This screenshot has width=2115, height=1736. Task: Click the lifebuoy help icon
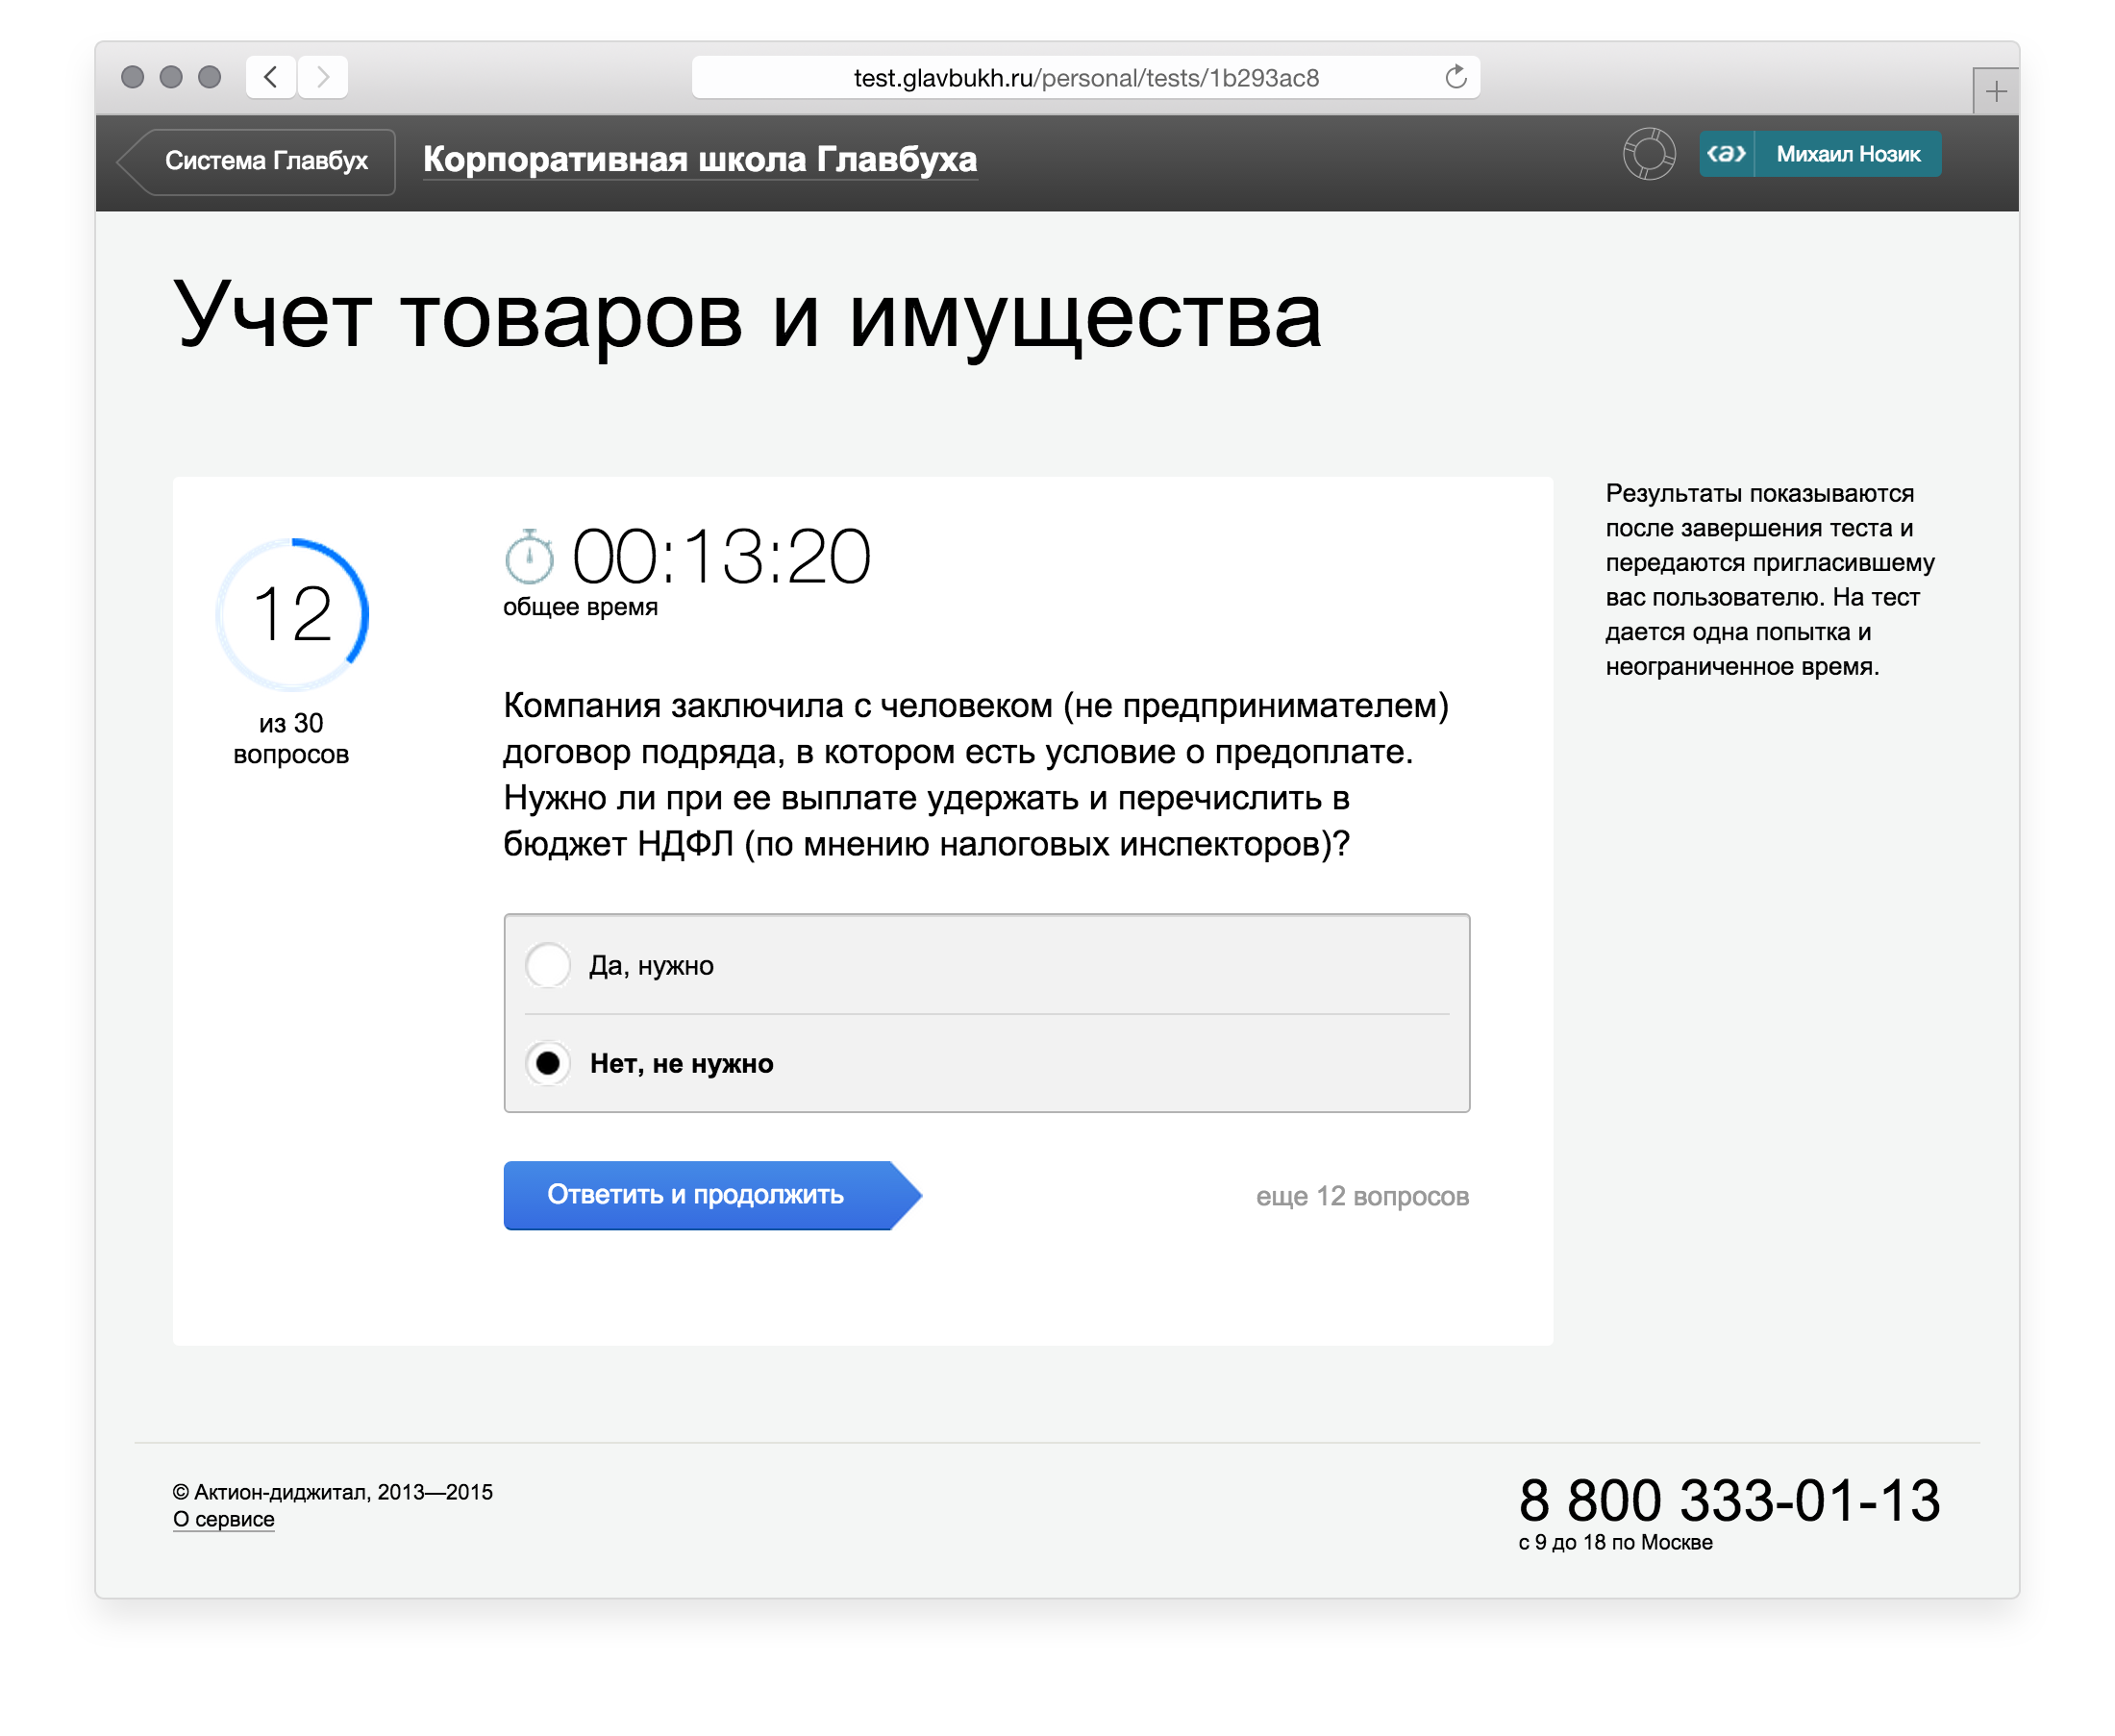[1648, 154]
